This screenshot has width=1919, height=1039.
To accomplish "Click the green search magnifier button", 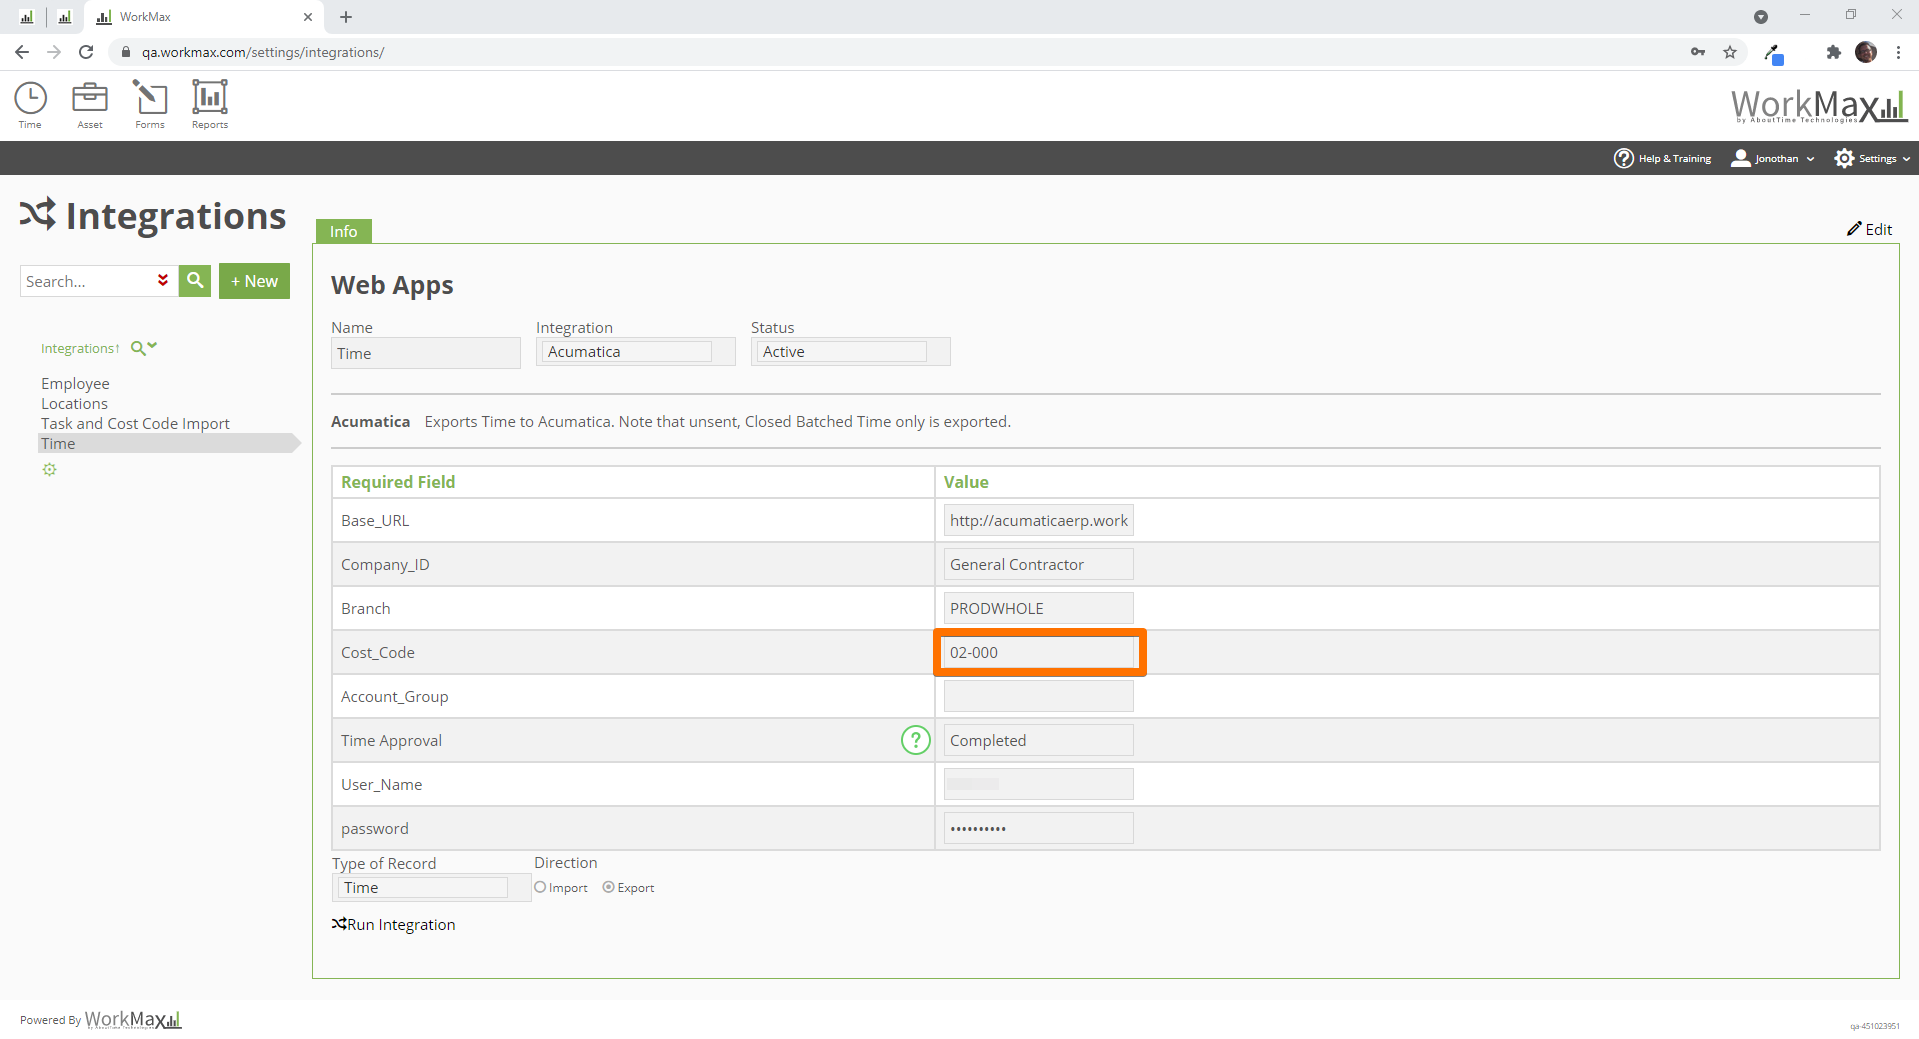I will [195, 281].
